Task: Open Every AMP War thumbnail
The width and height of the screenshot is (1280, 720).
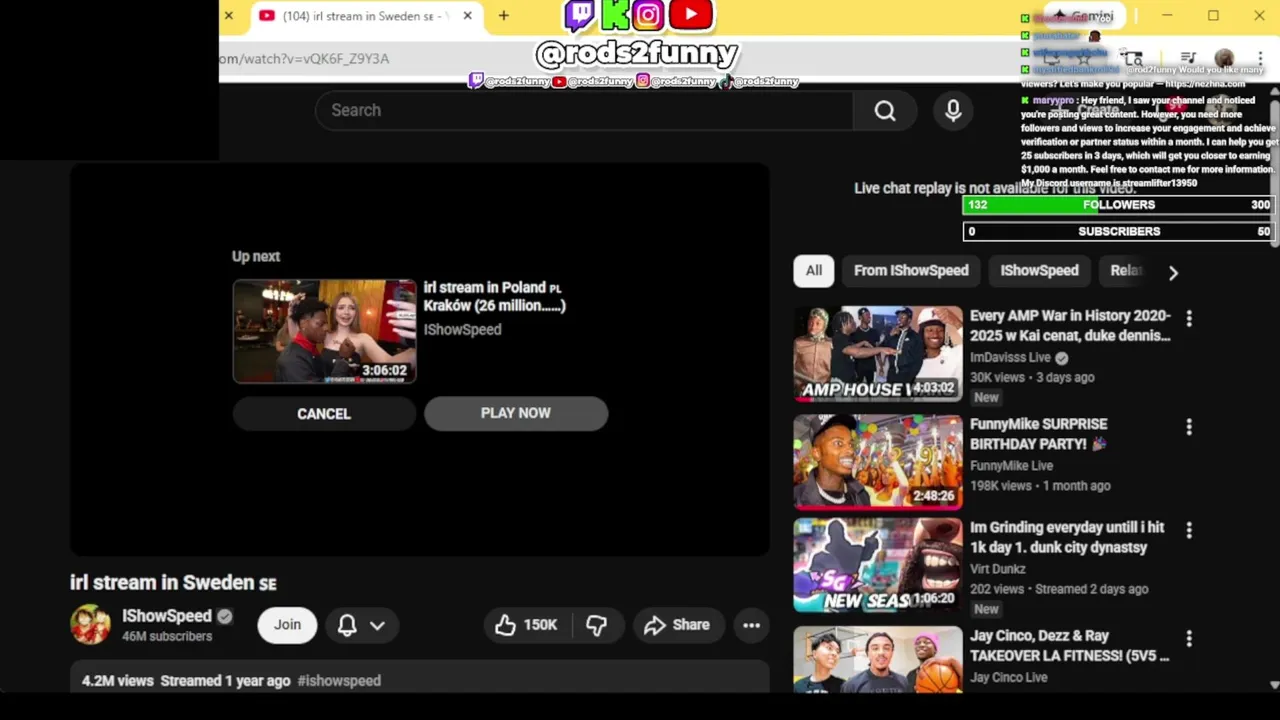Action: [x=878, y=353]
